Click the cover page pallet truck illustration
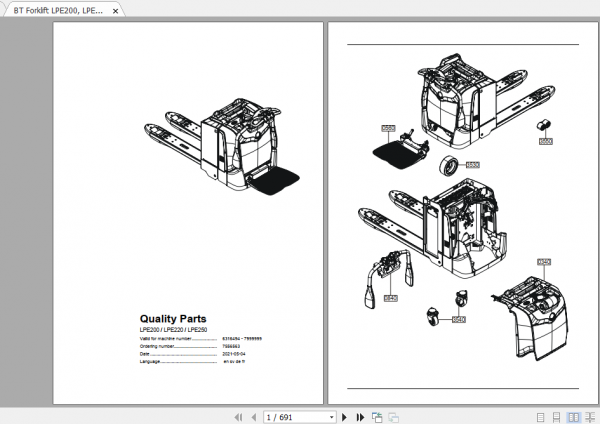Viewport: 600px width, 424px height. point(222,147)
